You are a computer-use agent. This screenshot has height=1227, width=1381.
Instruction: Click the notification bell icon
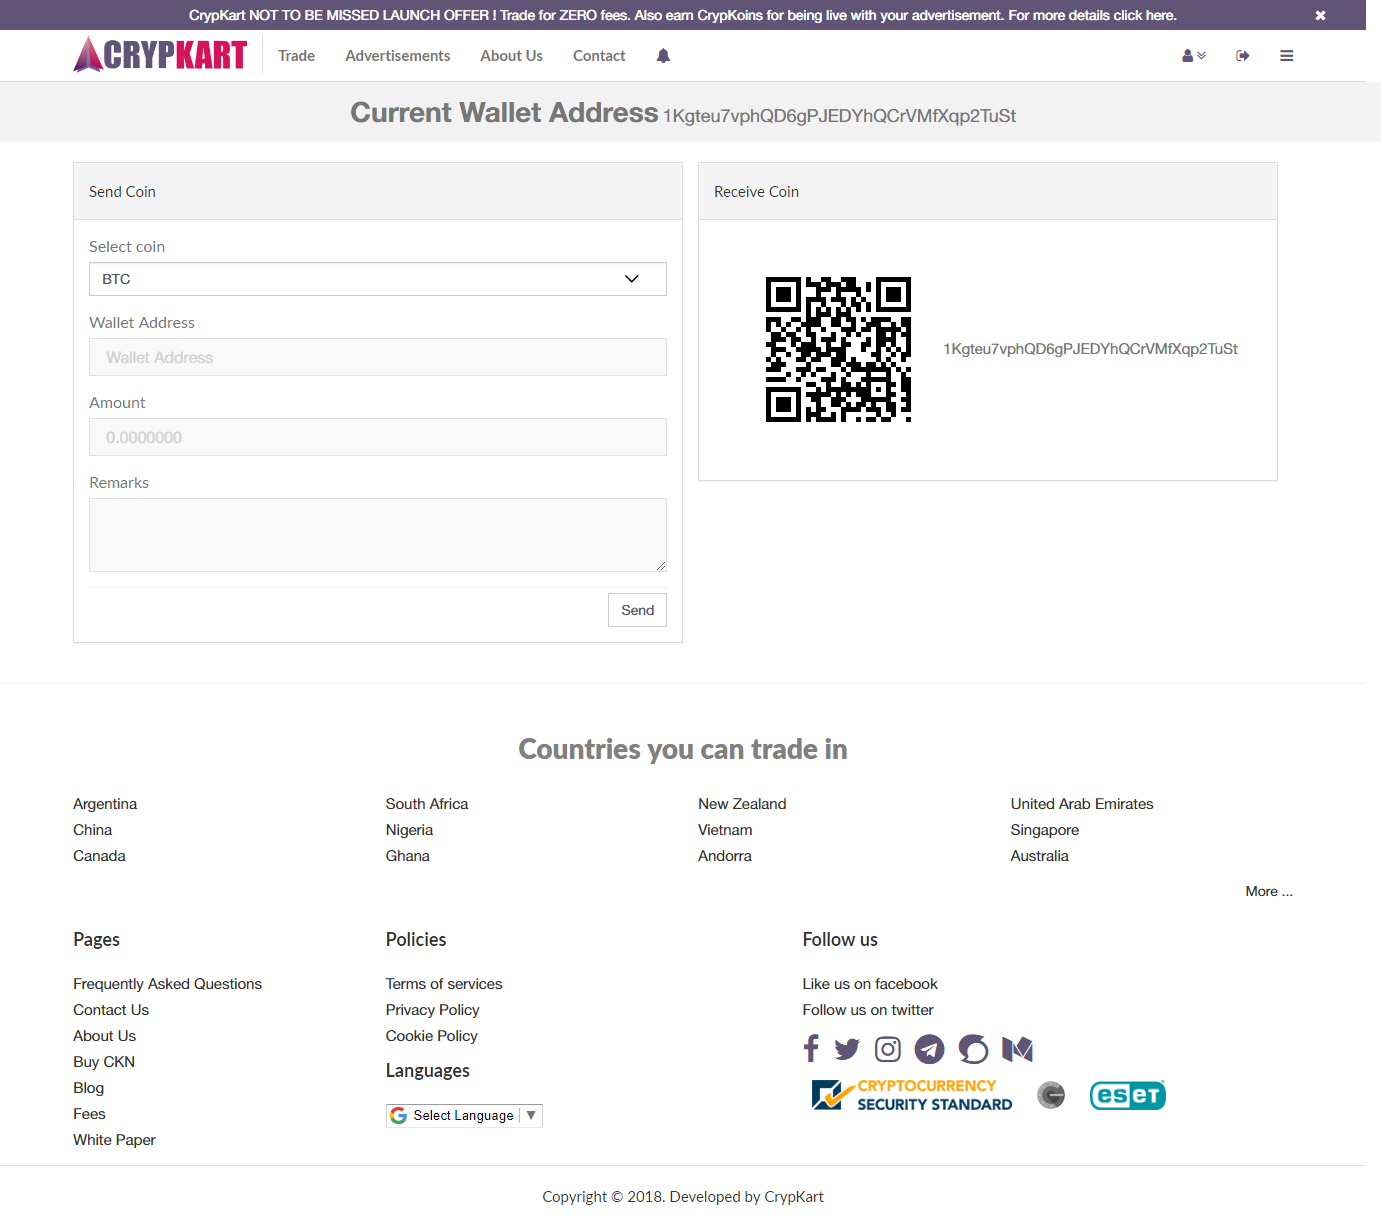663,56
